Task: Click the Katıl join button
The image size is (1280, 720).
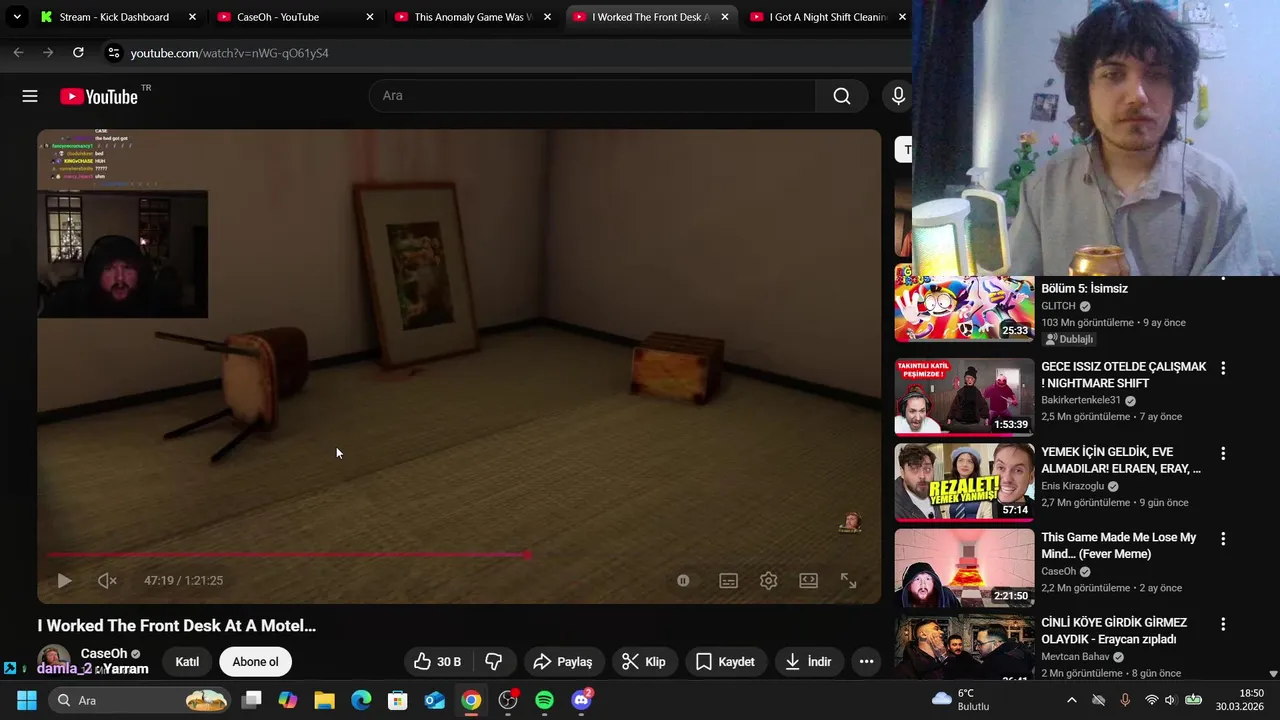Action: click(x=187, y=661)
